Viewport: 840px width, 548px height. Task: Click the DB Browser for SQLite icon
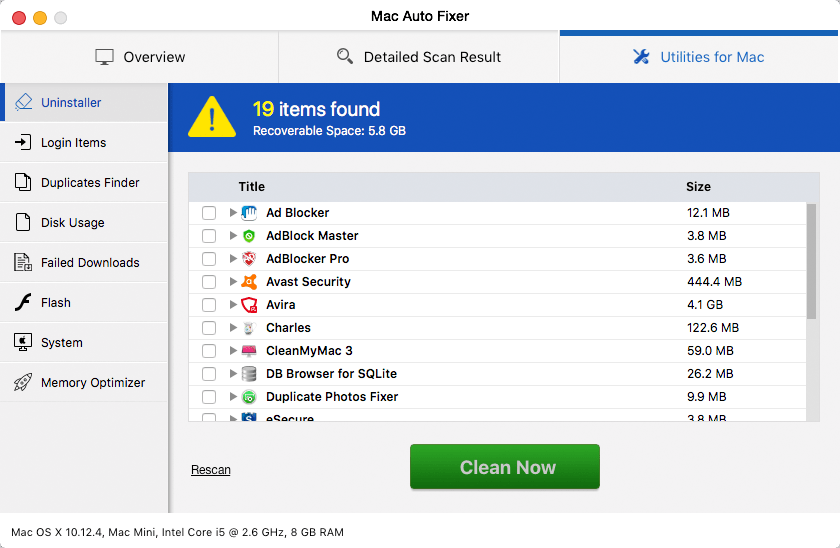[x=249, y=374]
